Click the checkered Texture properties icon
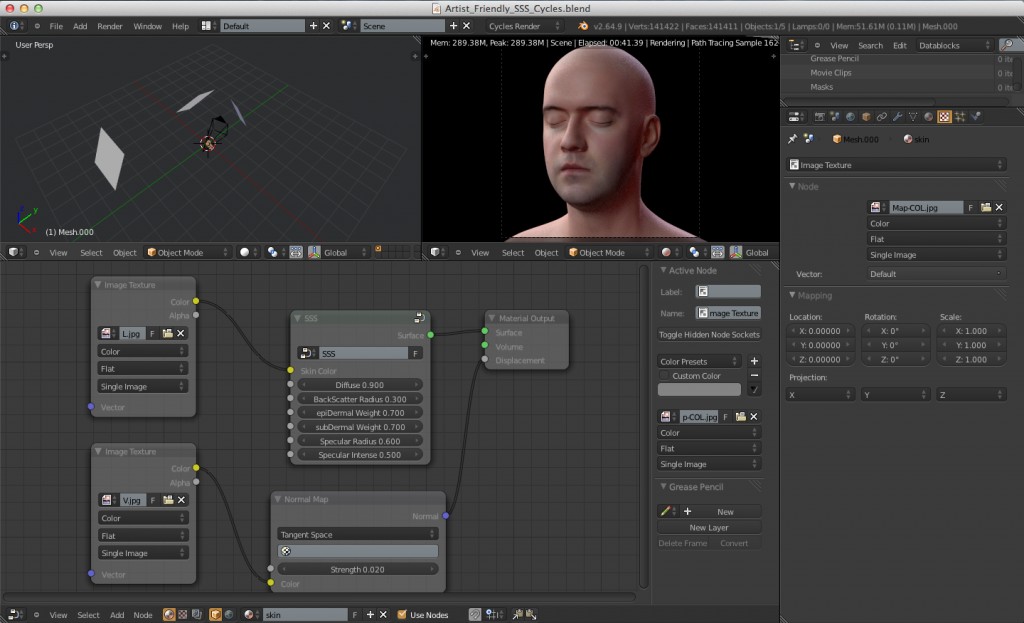Image resolution: width=1024 pixels, height=623 pixels. [944, 116]
